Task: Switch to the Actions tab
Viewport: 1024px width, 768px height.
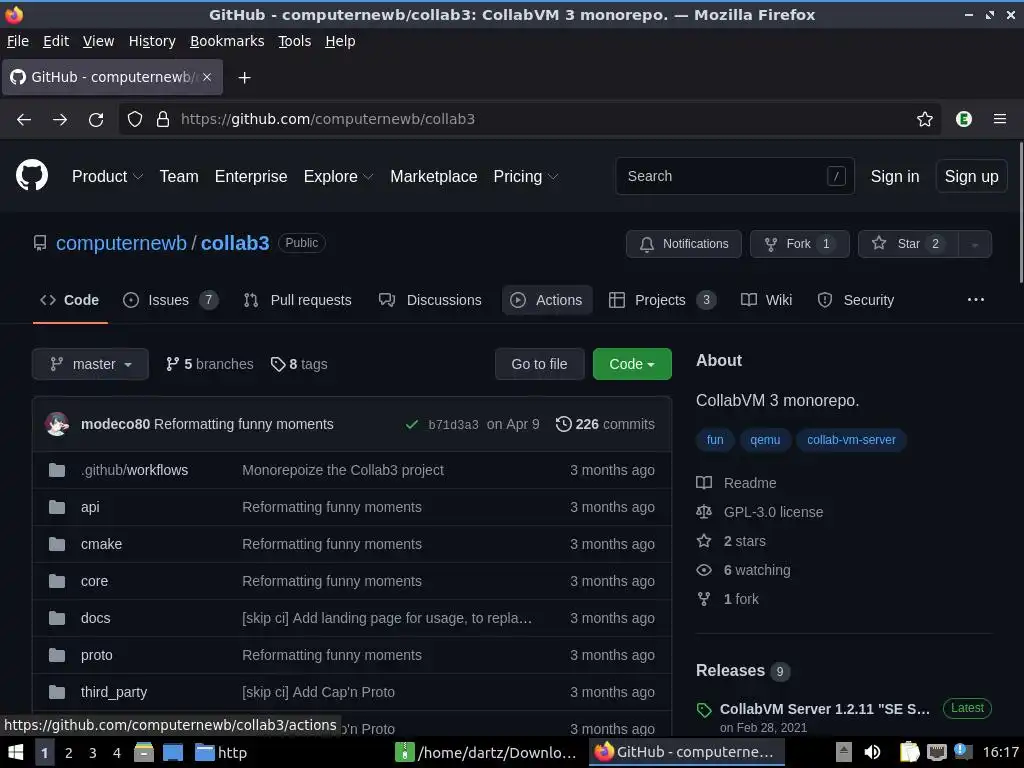Action: [x=547, y=300]
